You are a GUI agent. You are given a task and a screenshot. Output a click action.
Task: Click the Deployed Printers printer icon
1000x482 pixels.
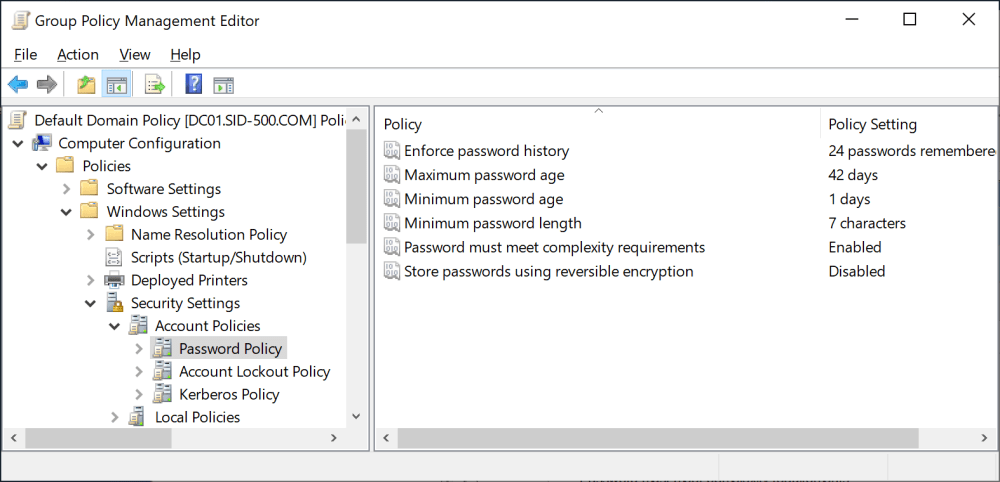coord(114,280)
